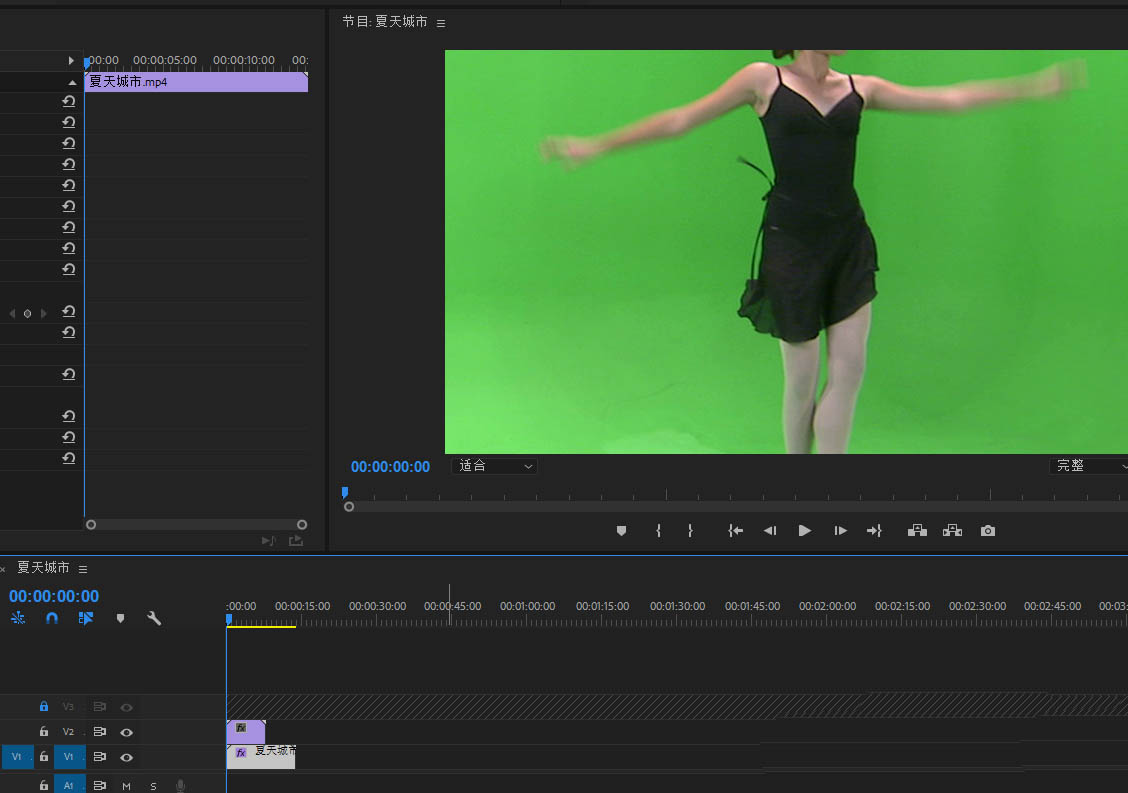This screenshot has height=793, width=1128.
Task: Open the 适合 zoom level dropdown
Action: 495,466
